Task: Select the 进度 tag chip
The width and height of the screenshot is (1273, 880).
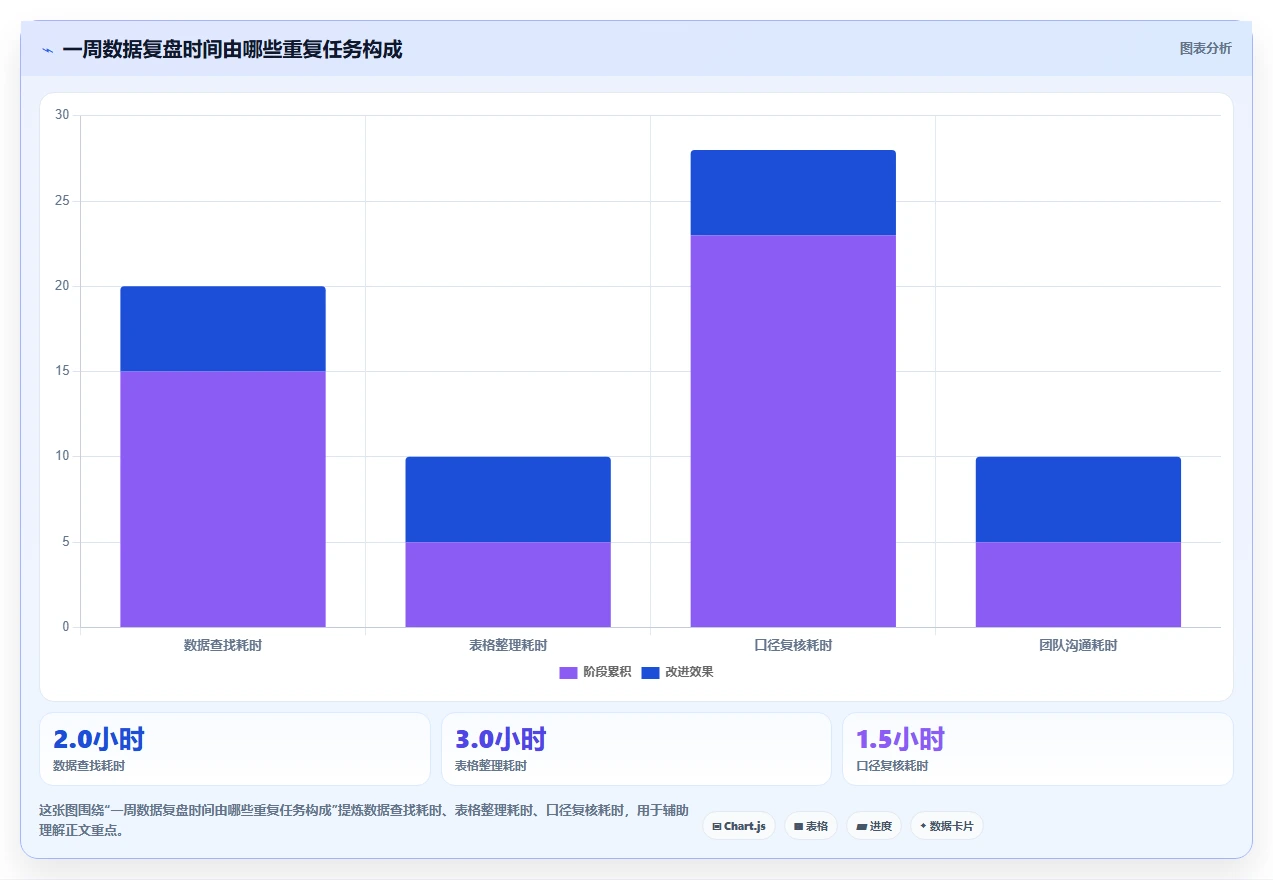Action: click(874, 826)
